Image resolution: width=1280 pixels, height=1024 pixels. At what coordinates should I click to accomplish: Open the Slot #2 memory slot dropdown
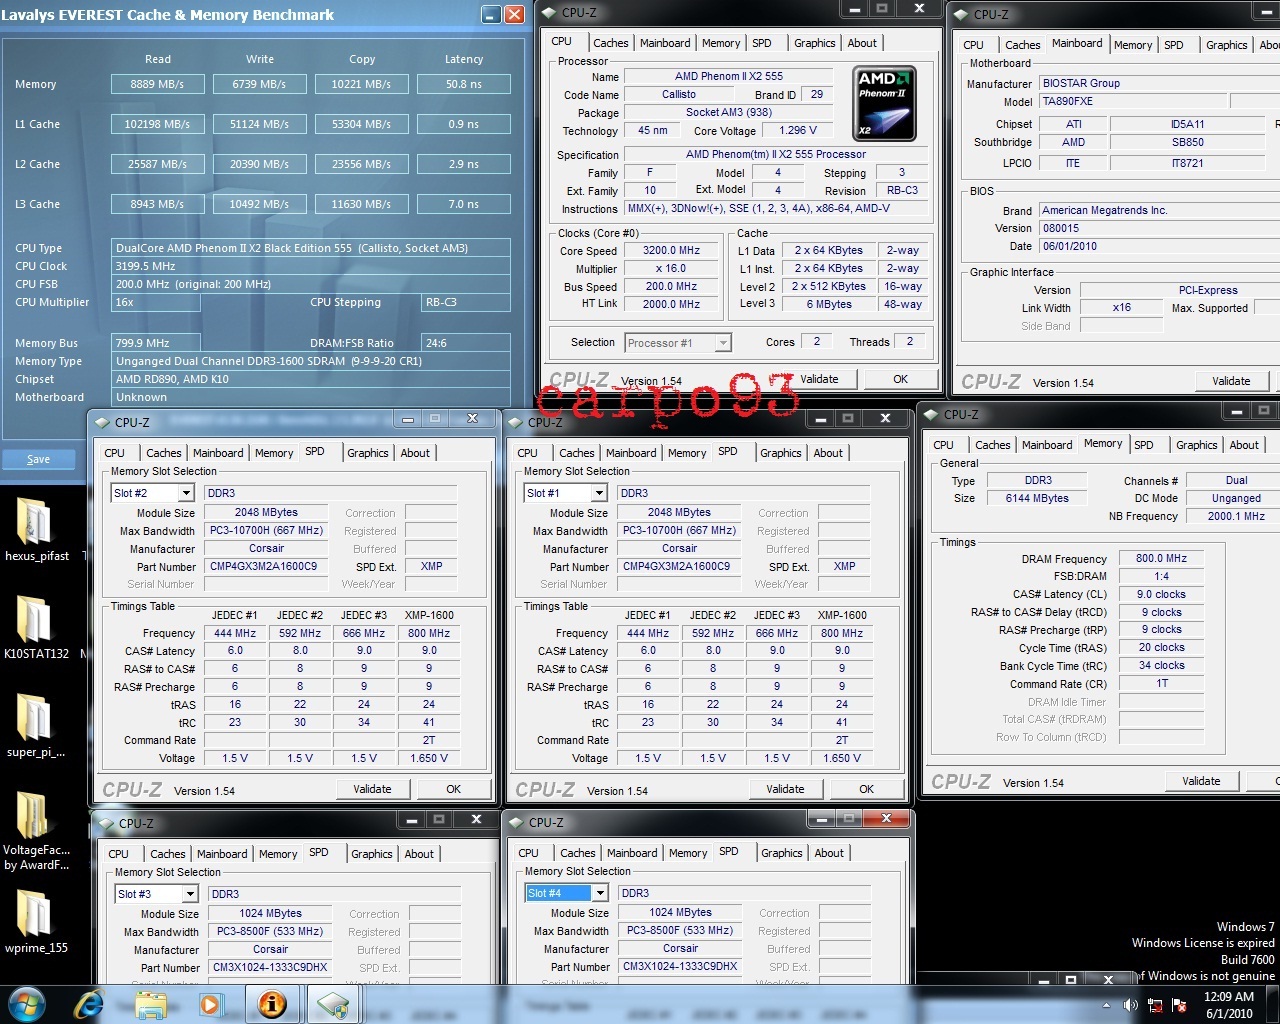tap(186, 493)
